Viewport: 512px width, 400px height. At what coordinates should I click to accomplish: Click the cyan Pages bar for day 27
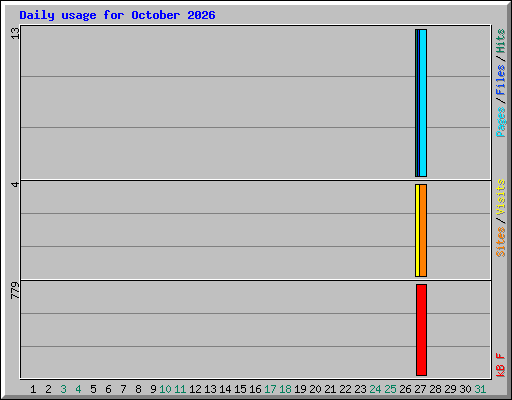[423, 103]
